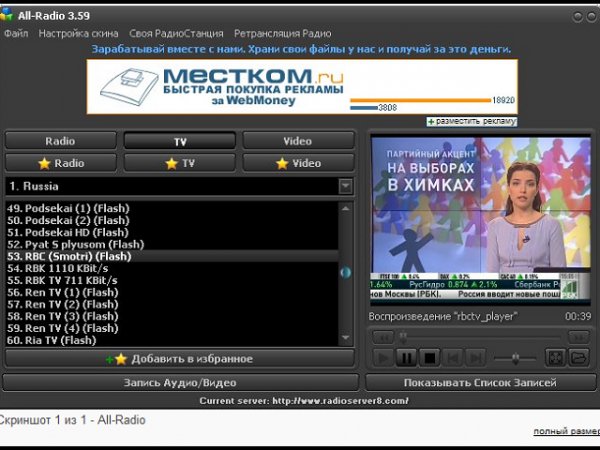The image size is (600, 450).
Task: Select channel 58. Ren TV (3) (Flash)
Action: pyautogui.click(x=172, y=316)
